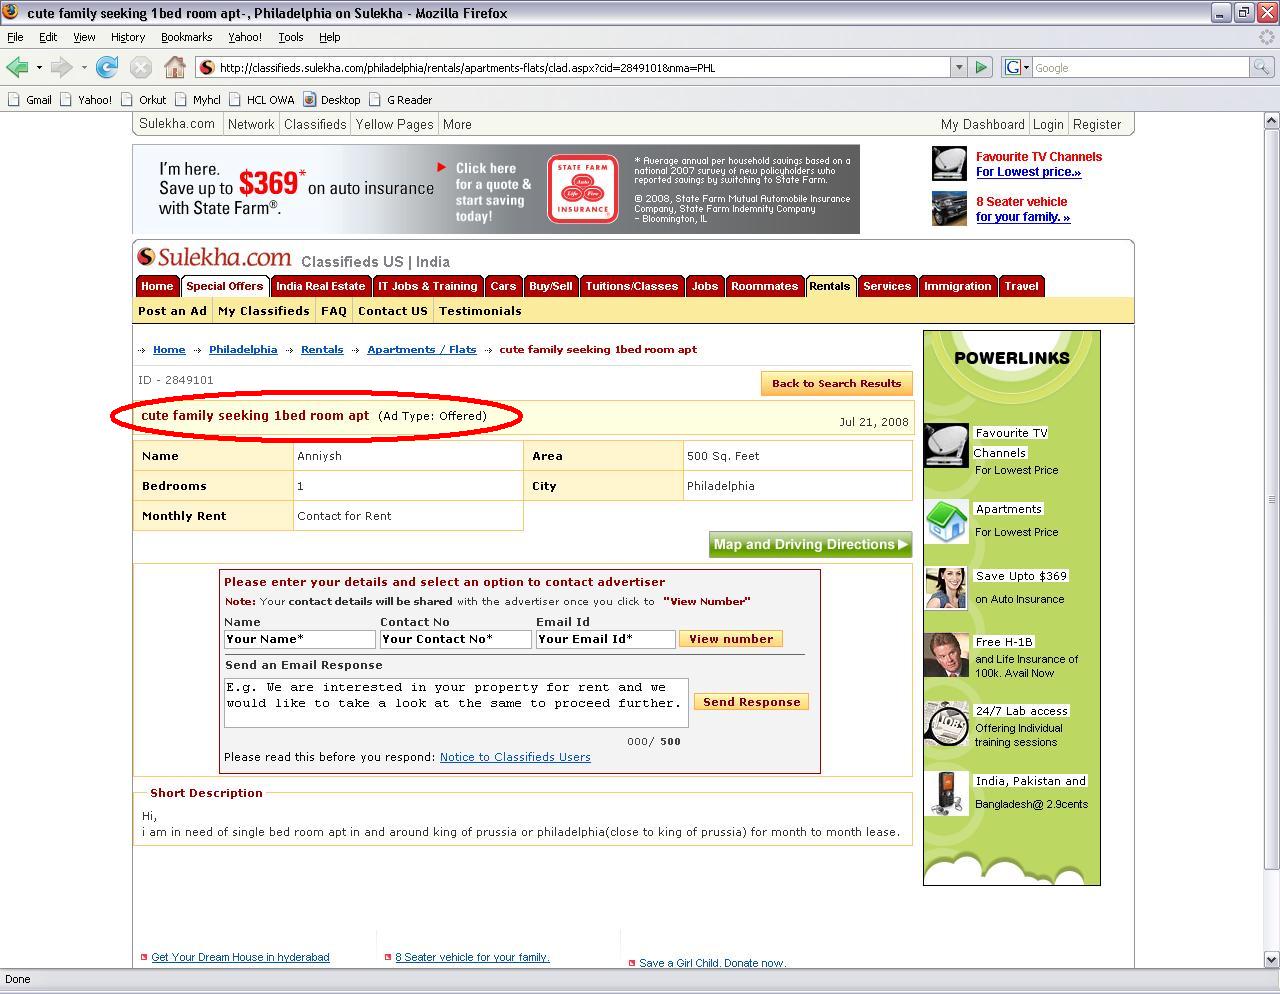Image resolution: width=1280 pixels, height=994 pixels.
Task: Open the History menu
Action: [x=128, y=37]
